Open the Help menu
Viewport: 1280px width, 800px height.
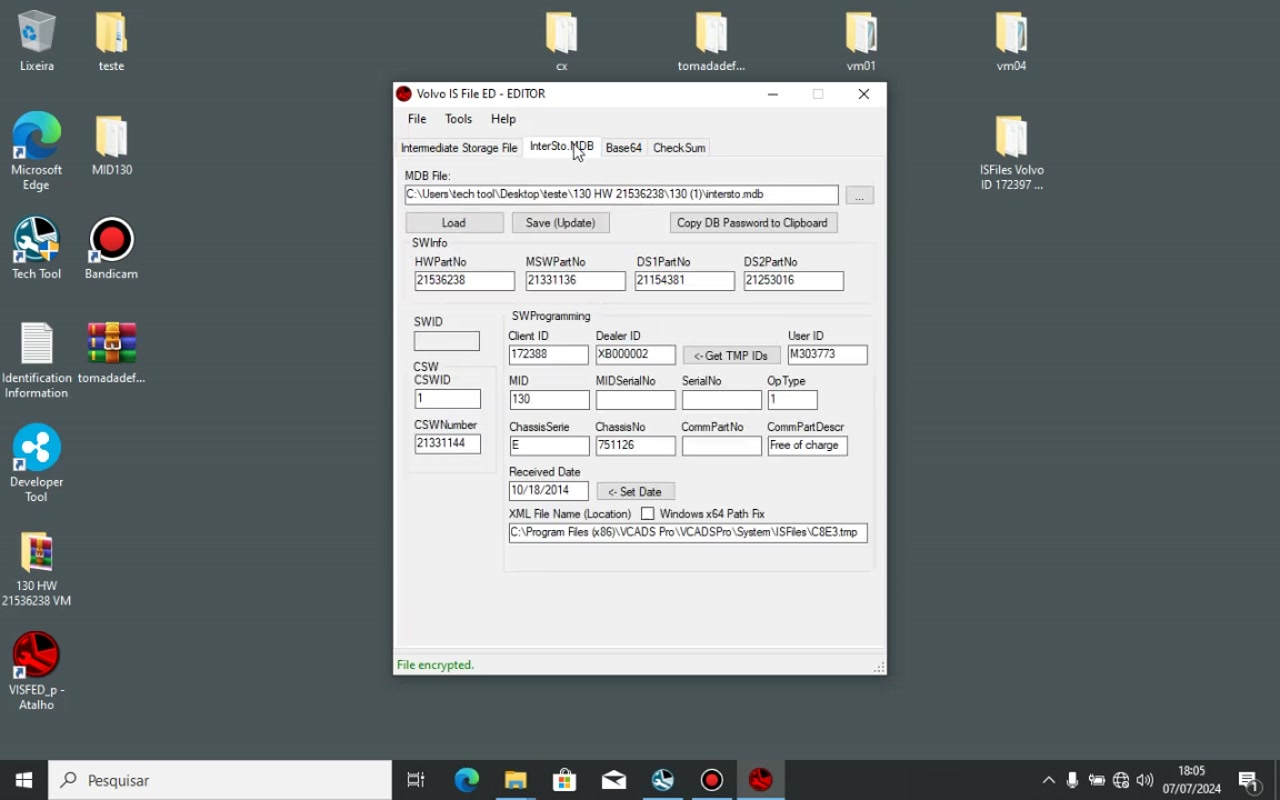click(x=503, y=119)
